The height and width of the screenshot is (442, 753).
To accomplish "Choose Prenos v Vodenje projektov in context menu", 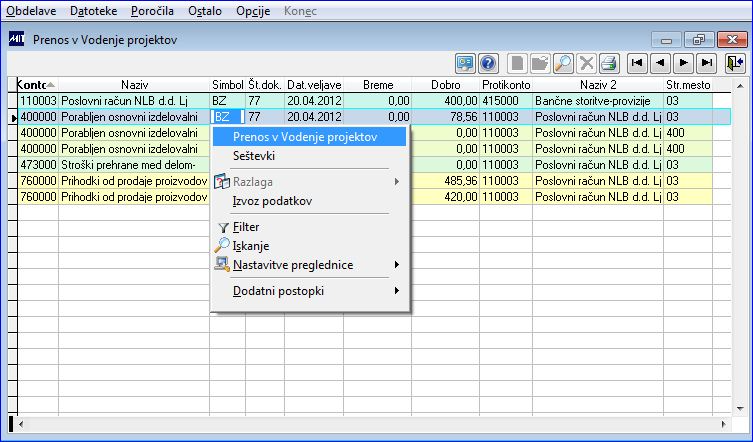I will 309,137.
